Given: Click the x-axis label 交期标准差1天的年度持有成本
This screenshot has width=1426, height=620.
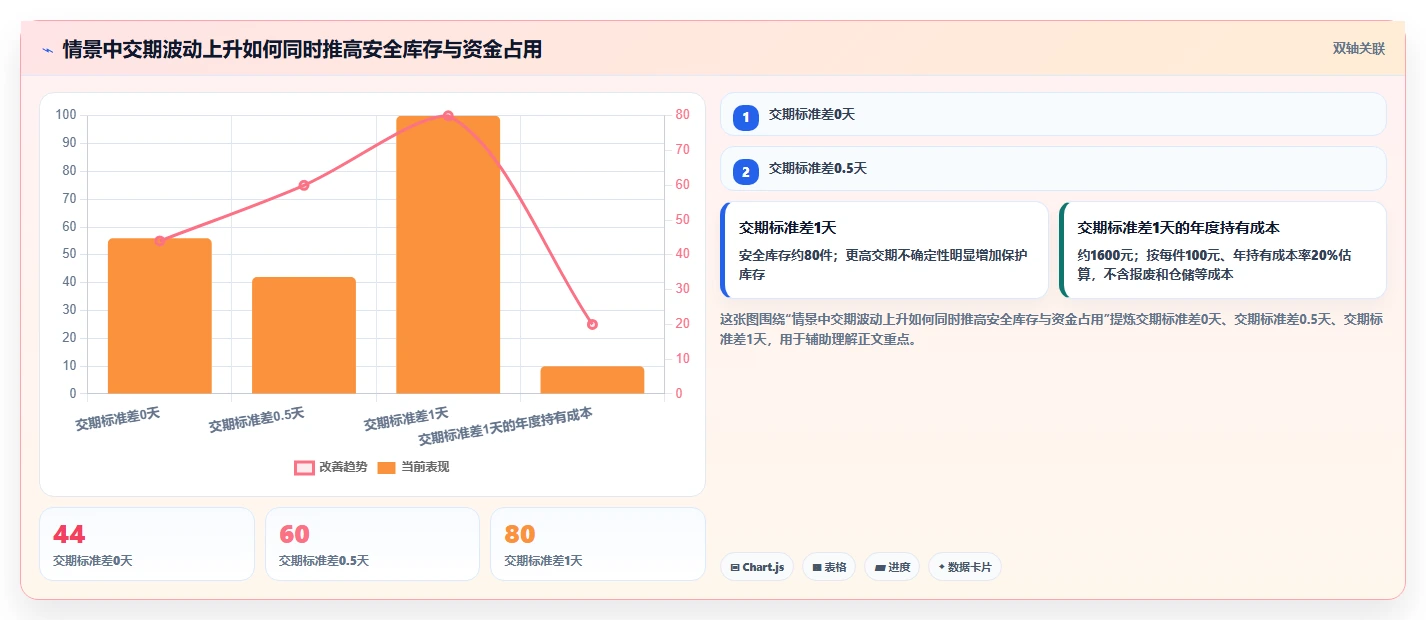Looking at the screenshot, I should point(506,426).
